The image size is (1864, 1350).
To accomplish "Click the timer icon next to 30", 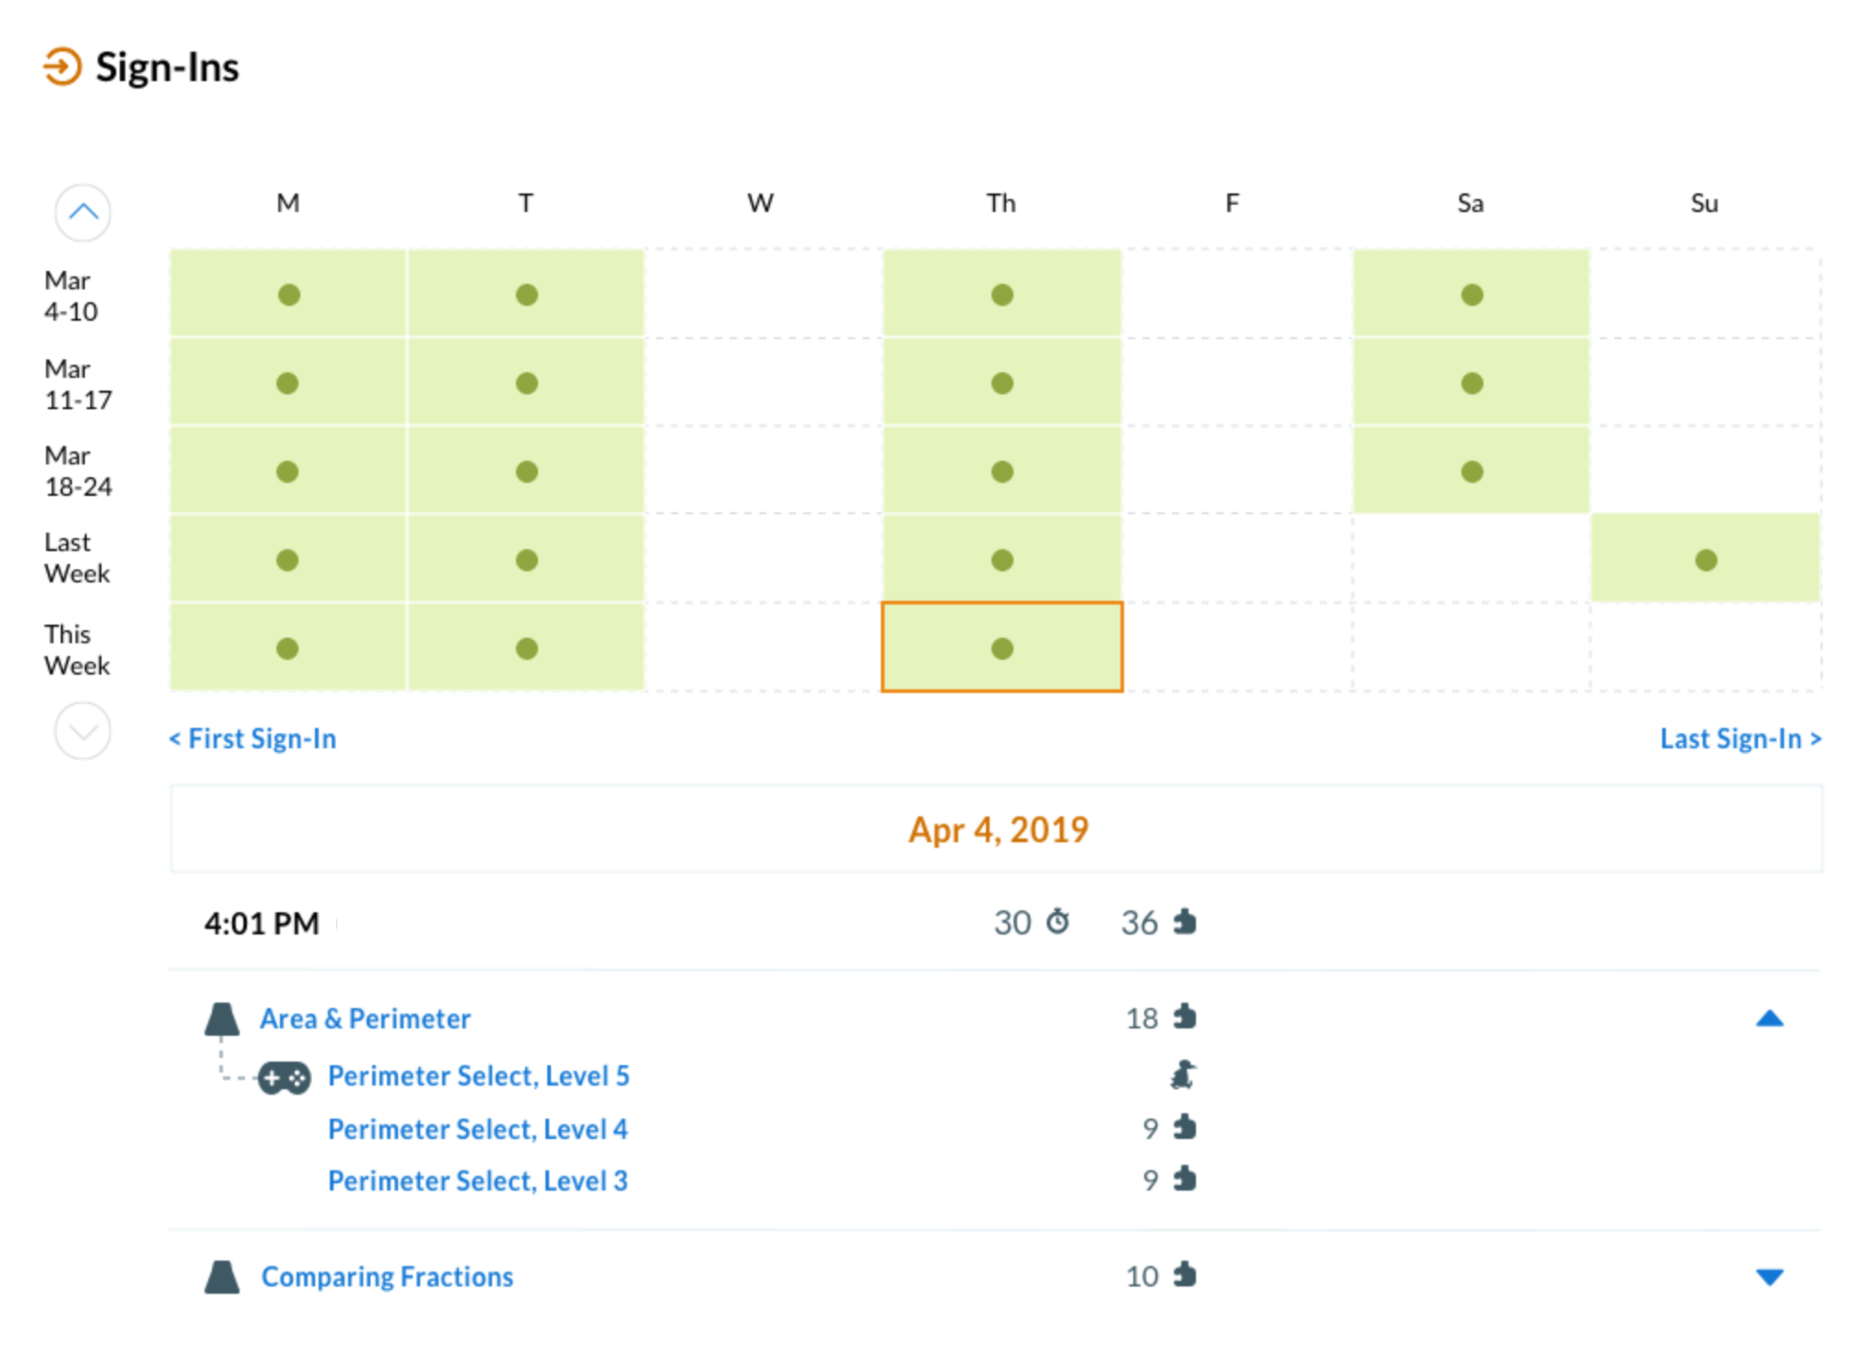I will [x=1057, y=921].
